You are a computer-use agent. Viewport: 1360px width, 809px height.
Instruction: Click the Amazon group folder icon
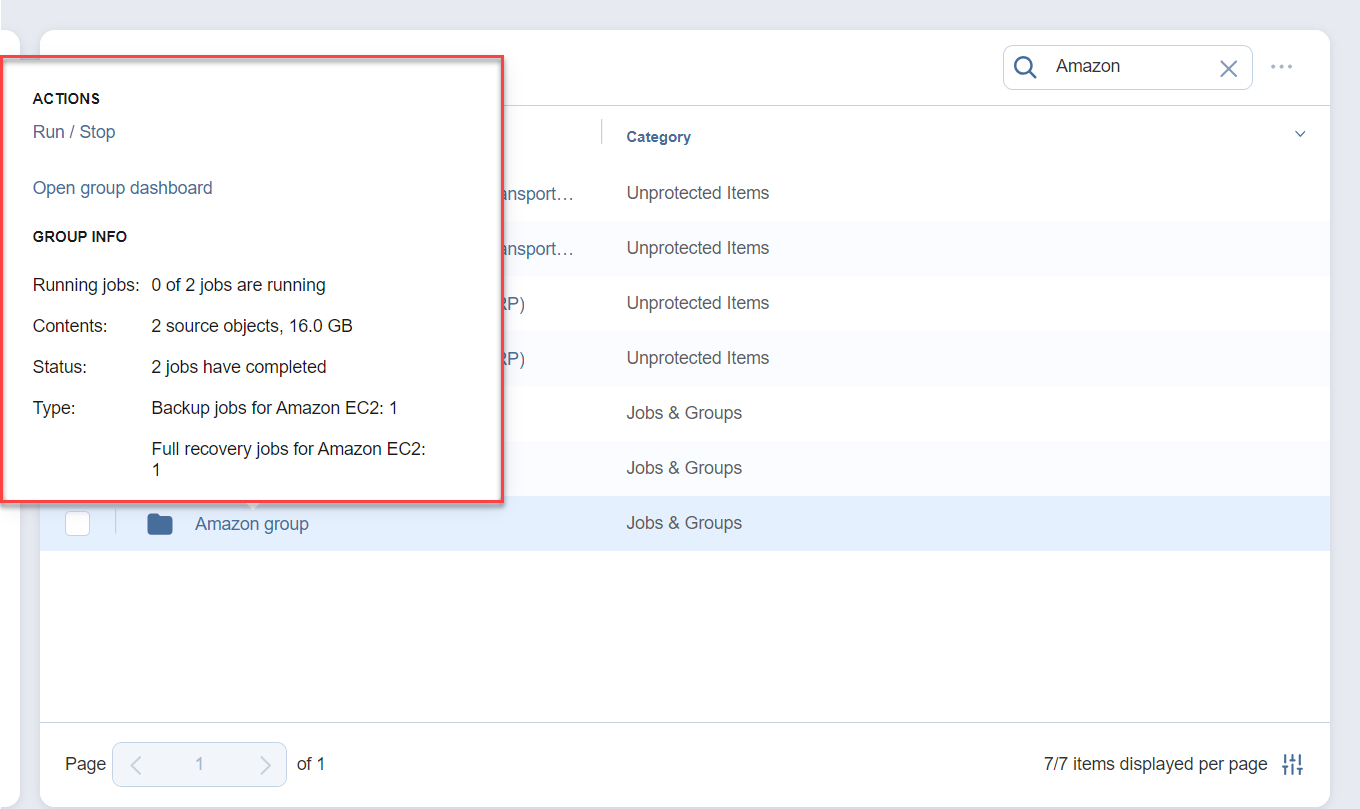[160, 524]
